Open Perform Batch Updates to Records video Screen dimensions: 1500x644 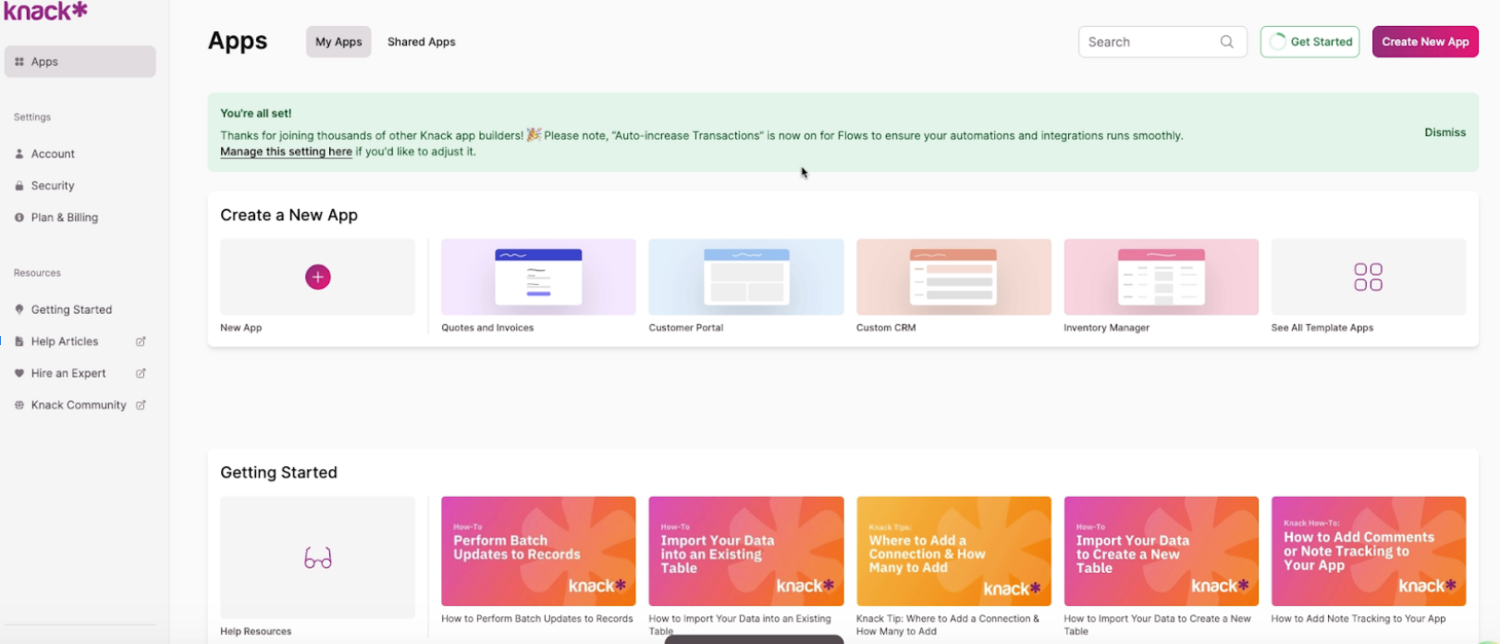(x=538, y=551)
